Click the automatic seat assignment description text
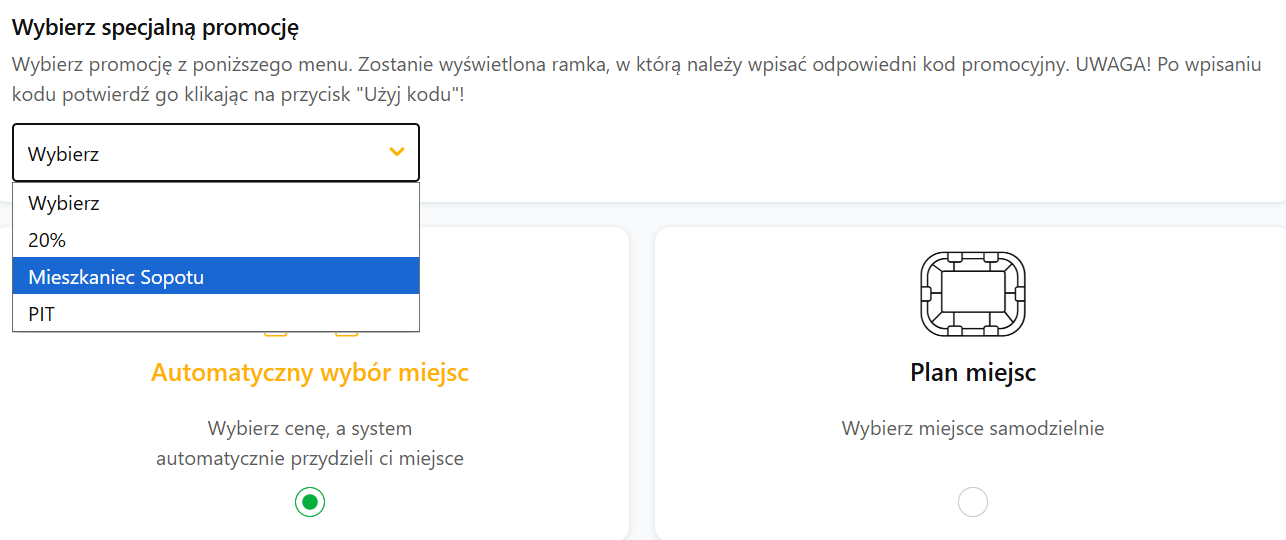Screen dimensions: 1286x540 pos(310,444)
